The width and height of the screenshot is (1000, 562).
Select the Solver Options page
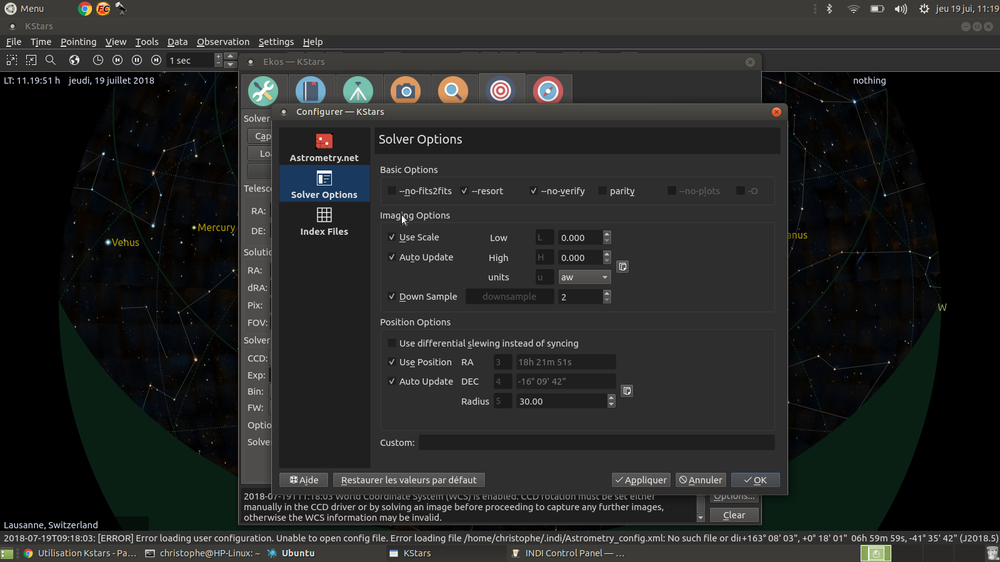(324, 184)
